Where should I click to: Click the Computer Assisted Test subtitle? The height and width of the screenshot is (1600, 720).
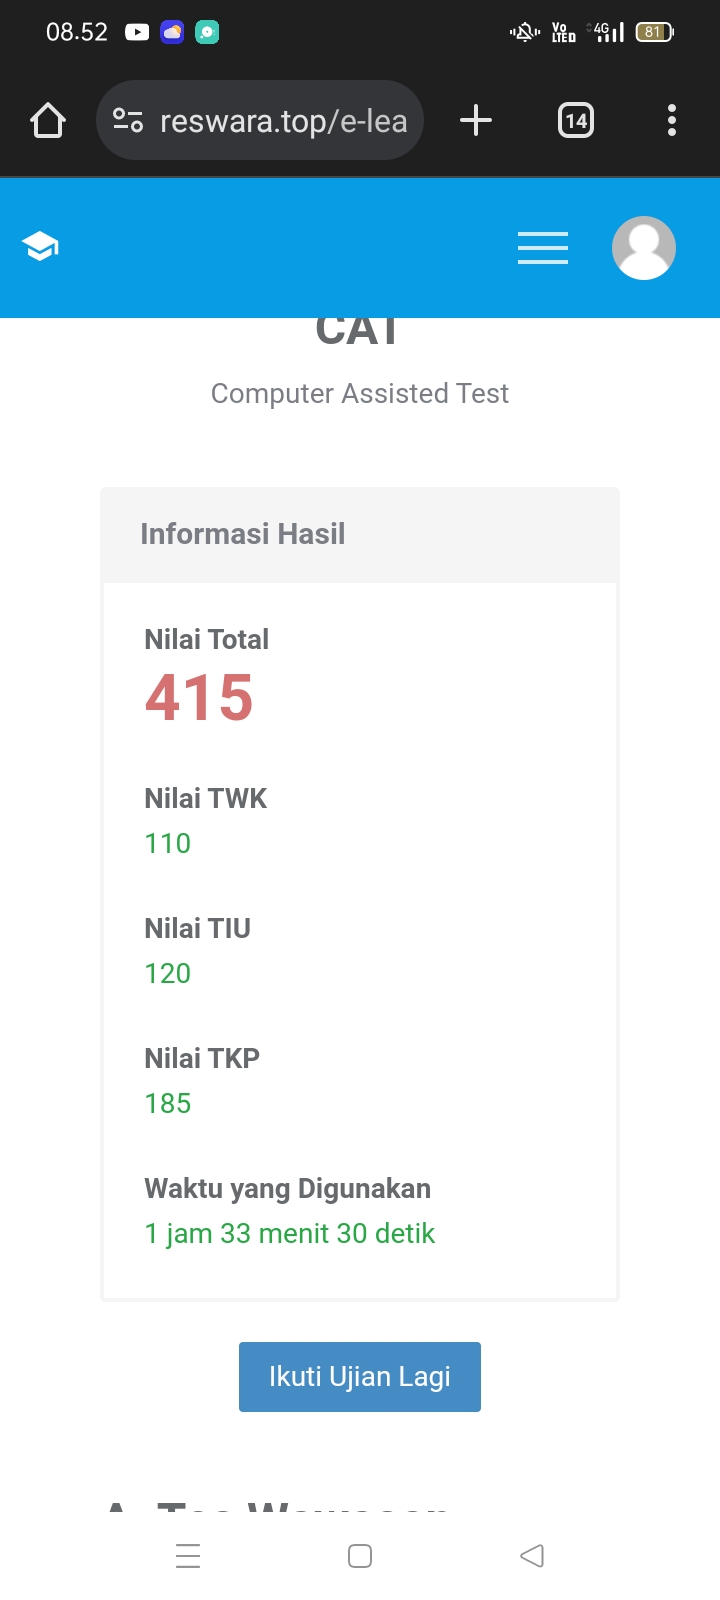[360, 394]
